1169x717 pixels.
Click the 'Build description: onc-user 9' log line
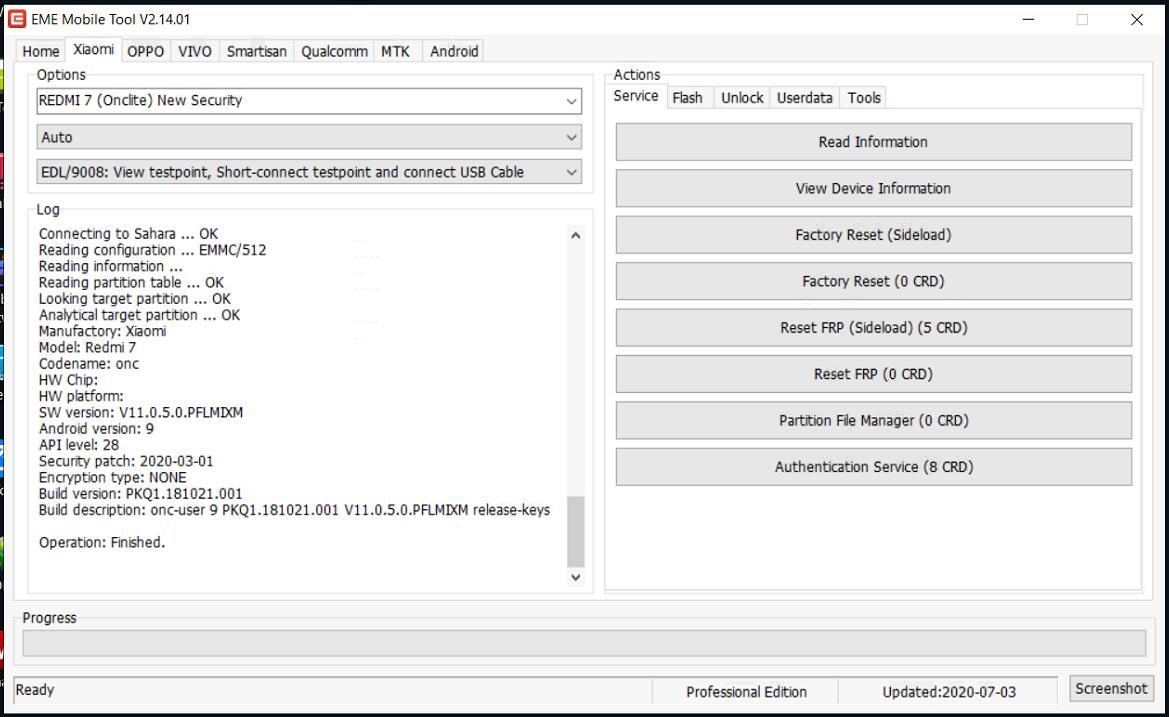294,511
